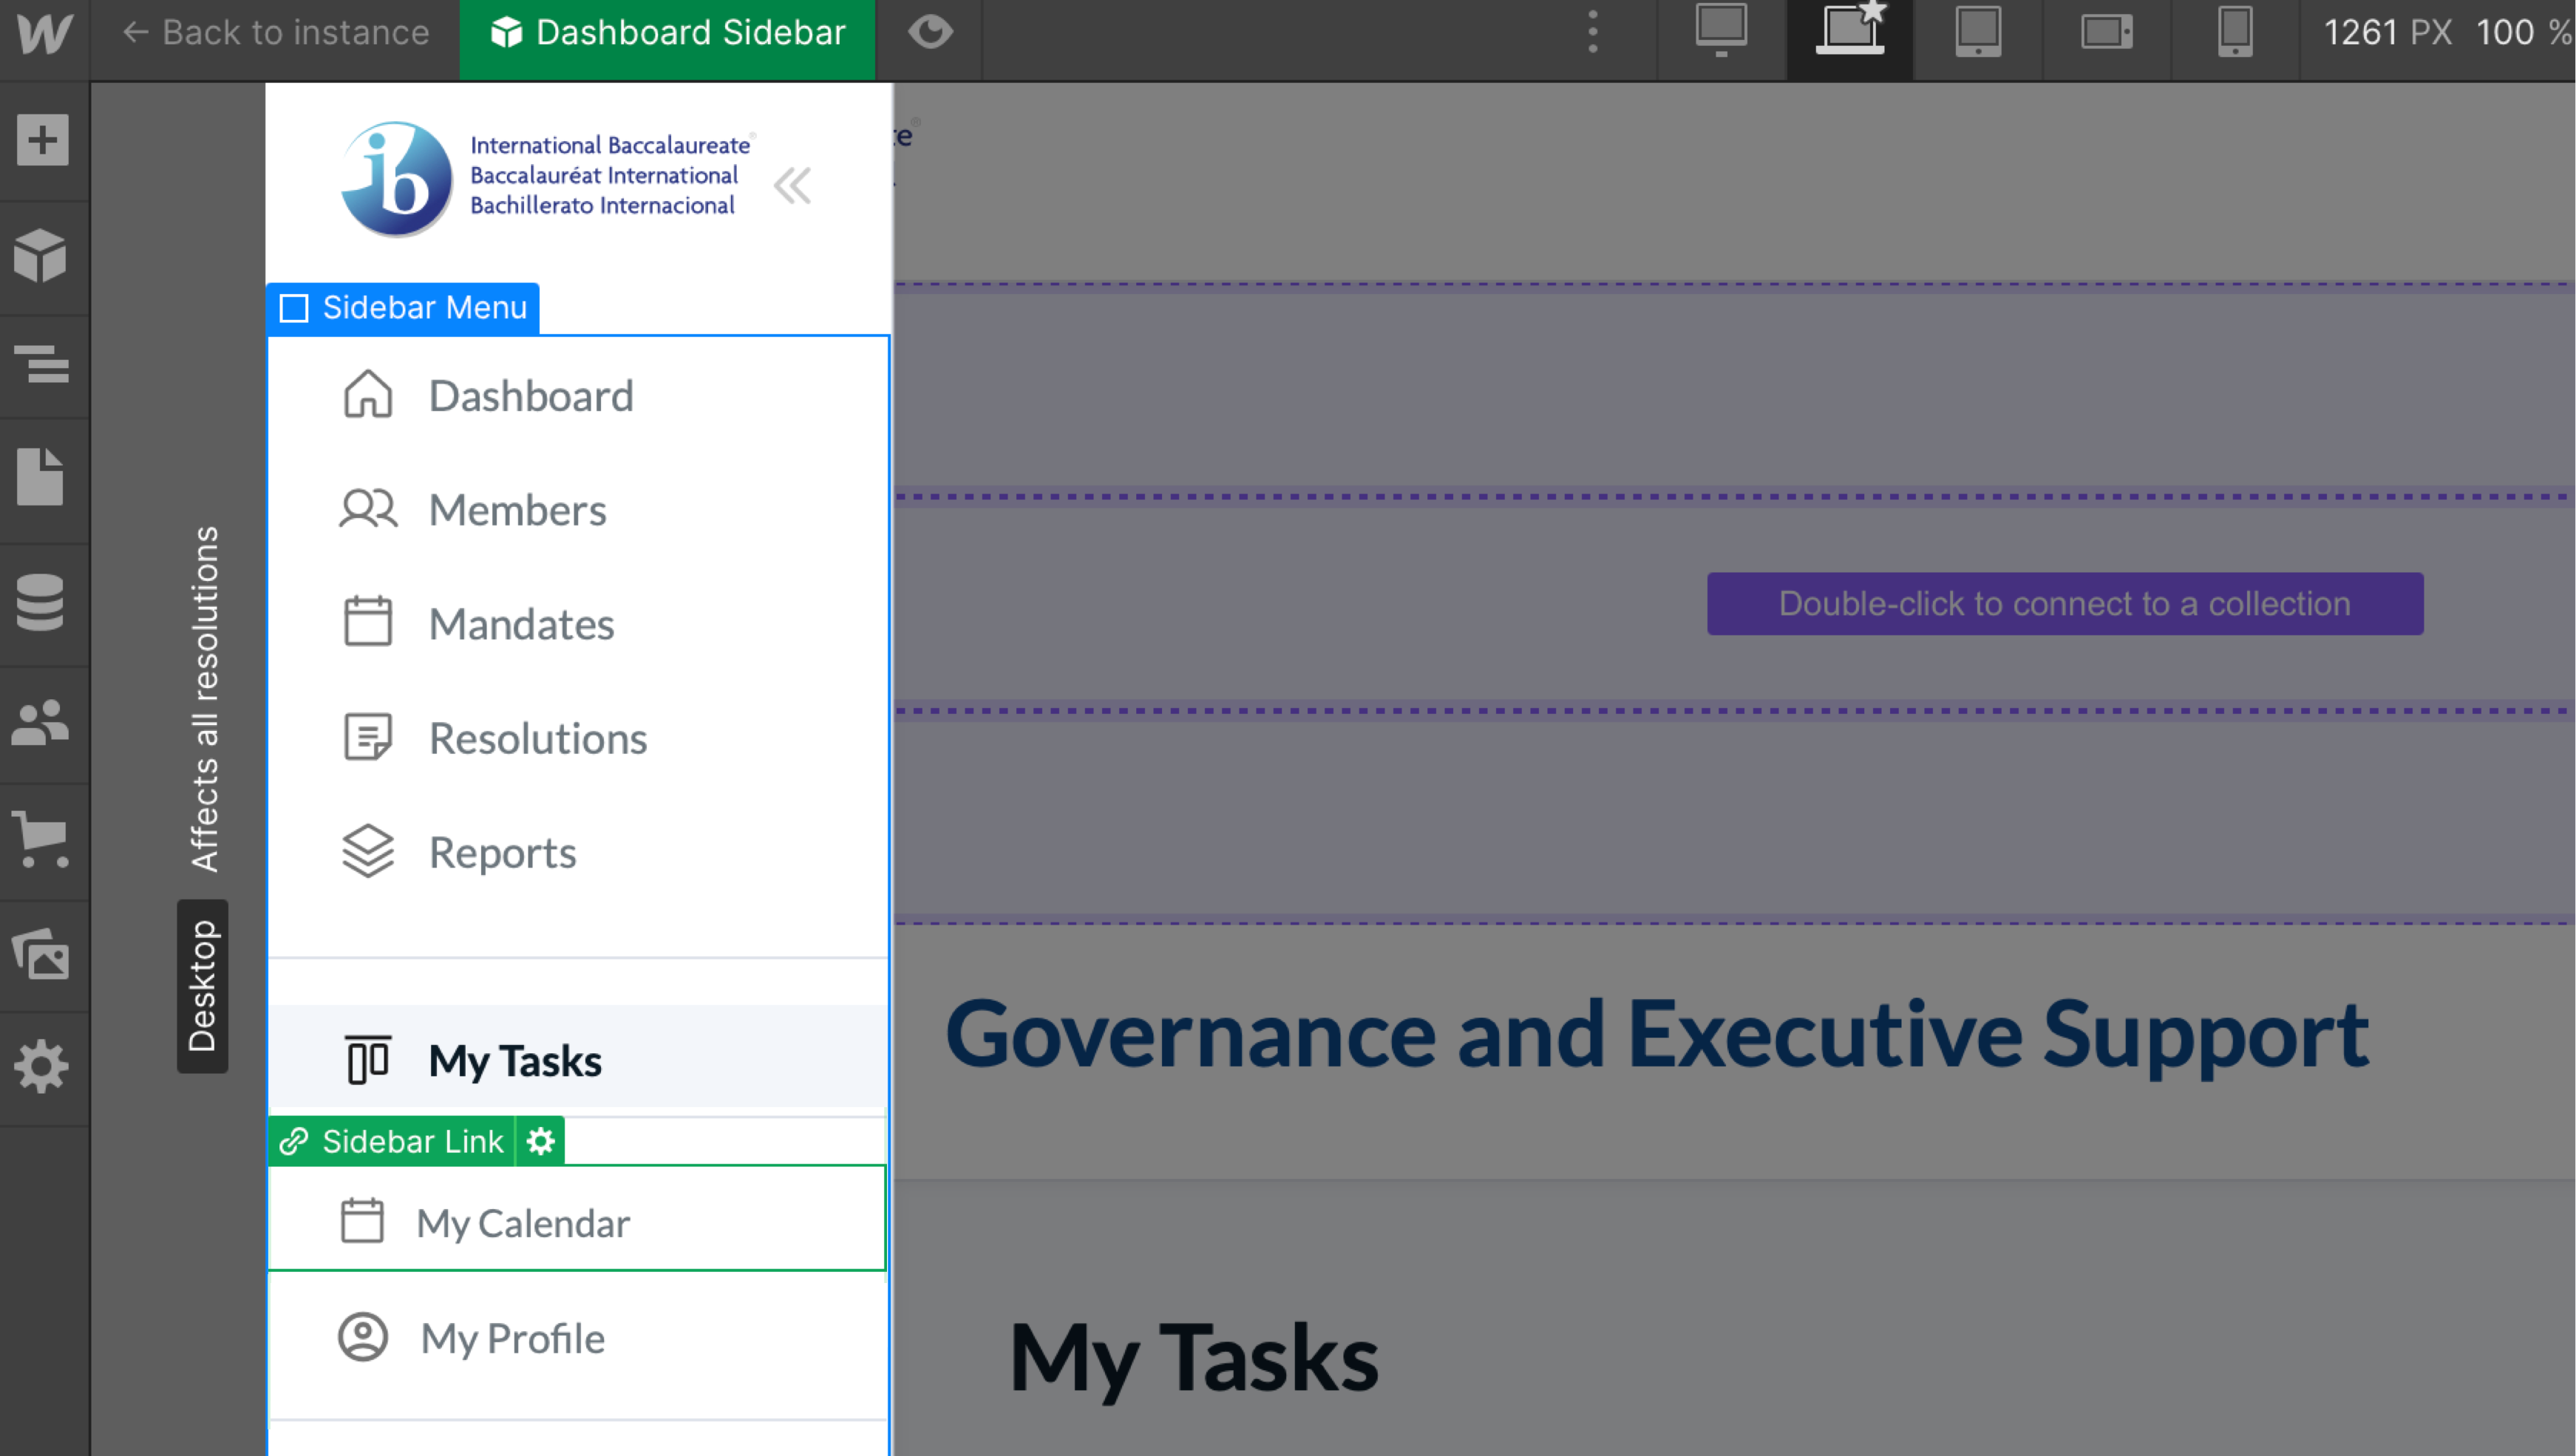Click Back to instance
Viewport: 2576px width, 1456px height.
coord(276,32)
